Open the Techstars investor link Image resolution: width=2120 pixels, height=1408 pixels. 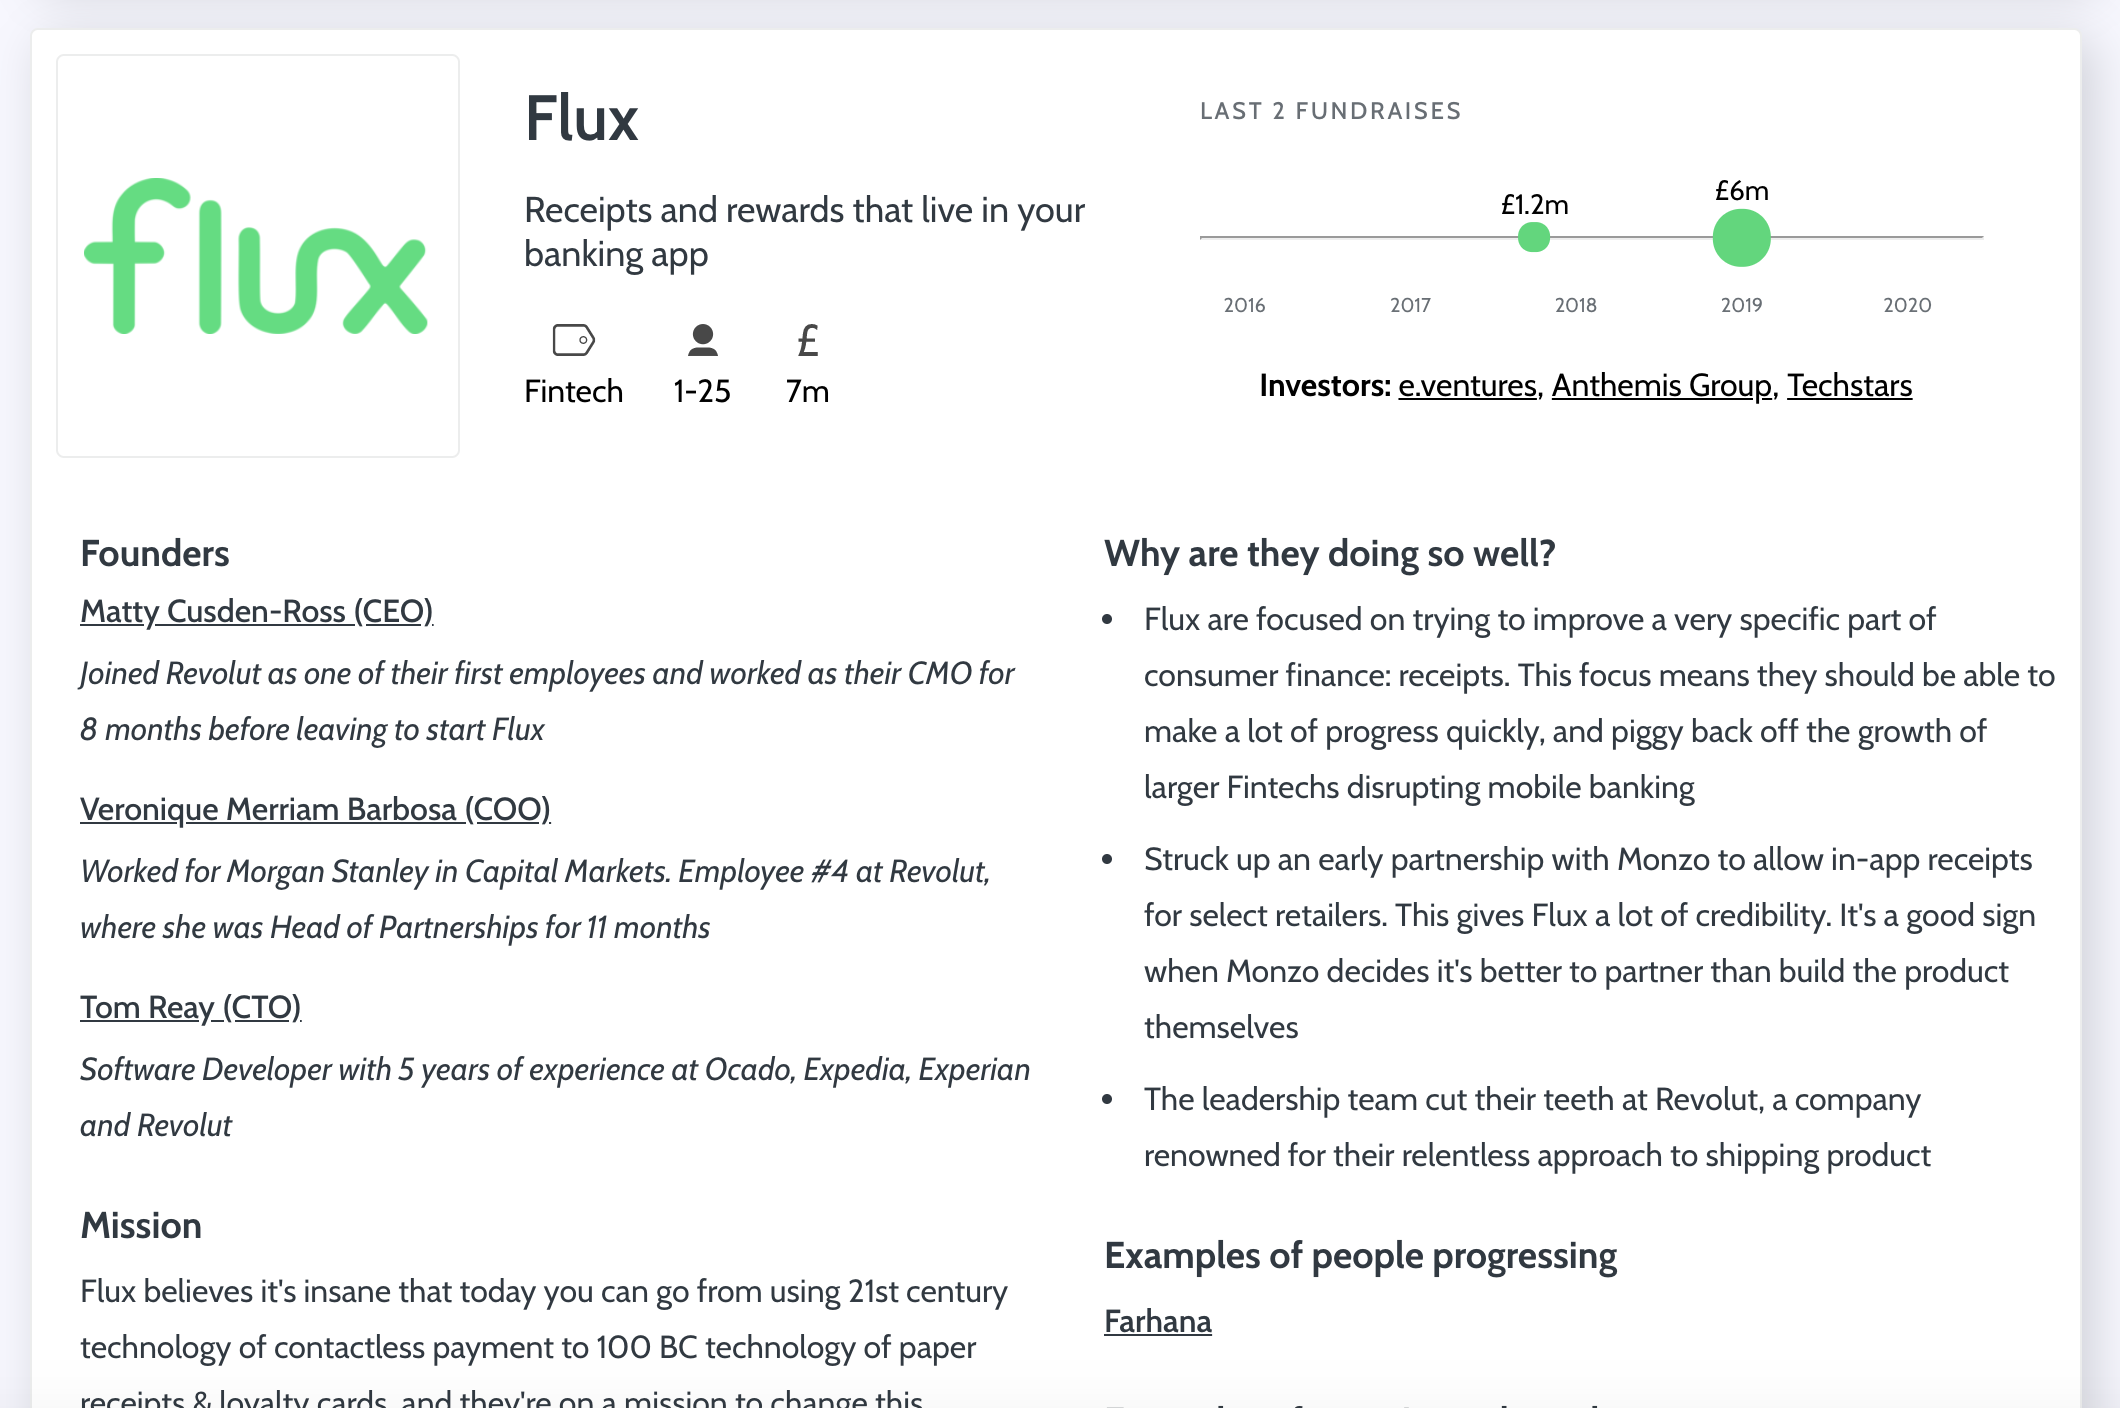[1849, 386]
